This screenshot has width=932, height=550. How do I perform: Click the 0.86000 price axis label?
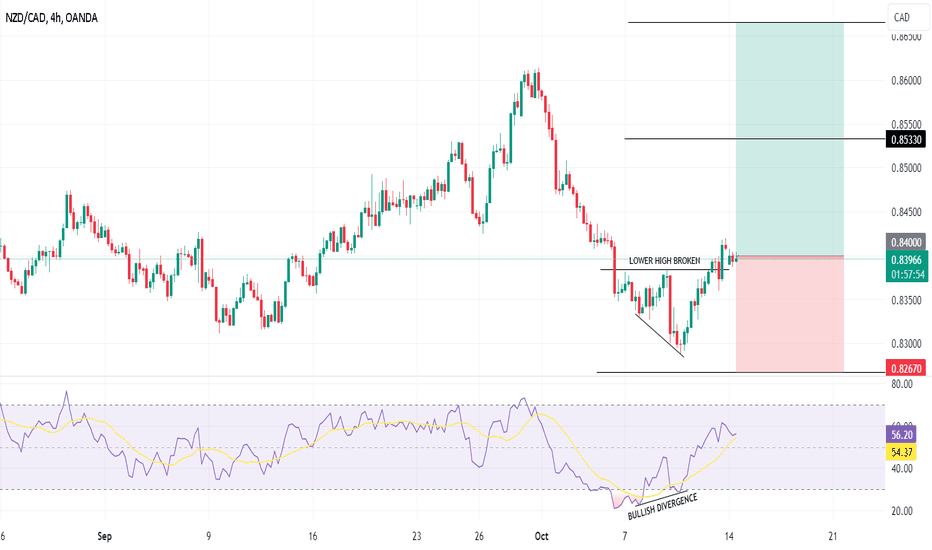[906, 80]
